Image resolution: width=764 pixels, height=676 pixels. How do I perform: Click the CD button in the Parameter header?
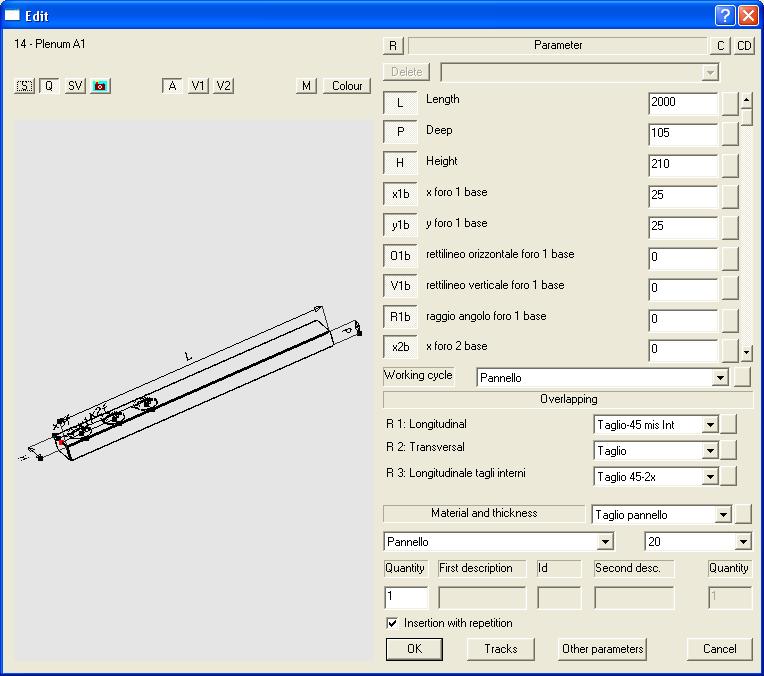click(745, 46)
